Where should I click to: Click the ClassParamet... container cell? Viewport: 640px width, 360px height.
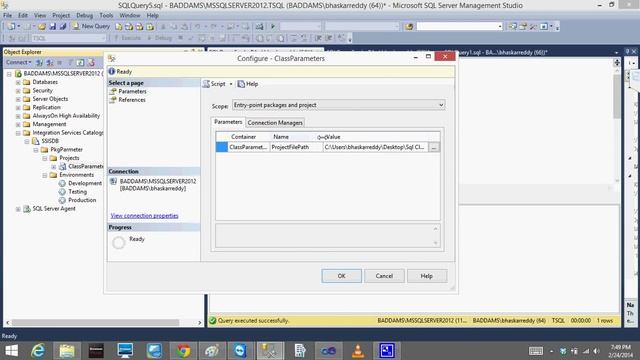pos(248,147)
